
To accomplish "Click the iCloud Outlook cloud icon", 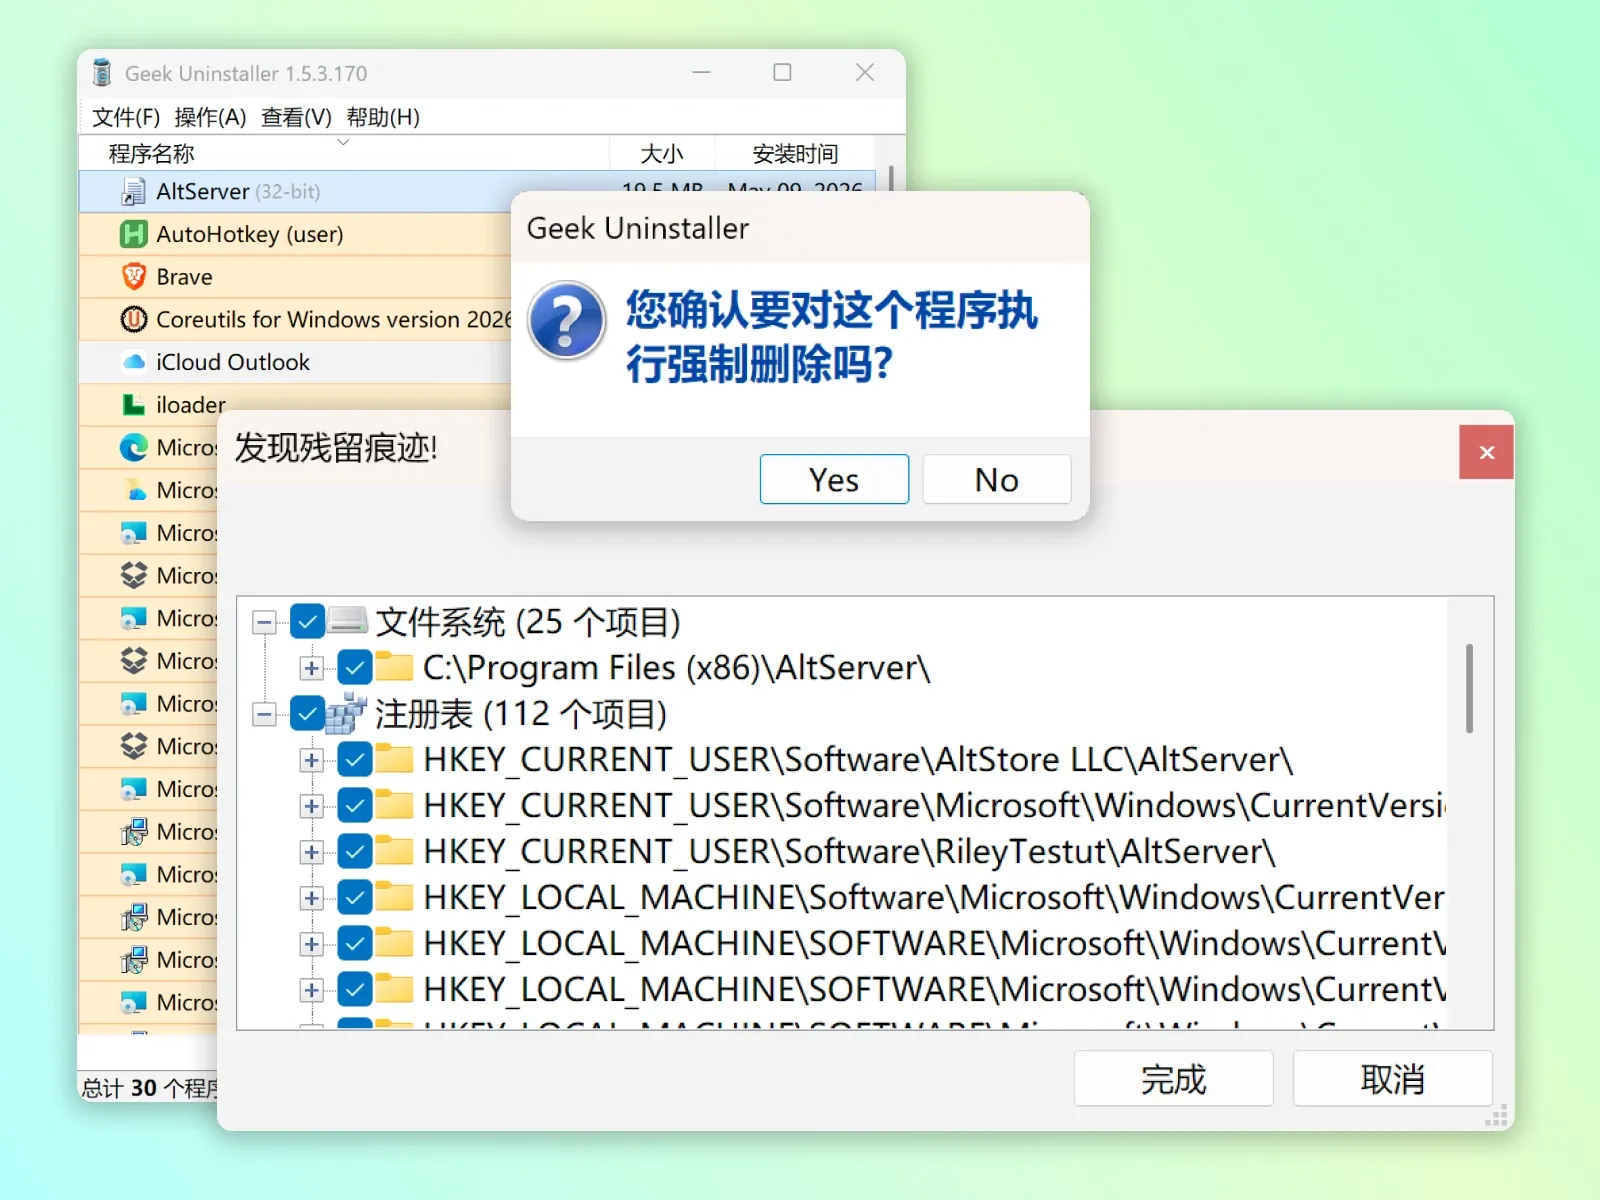I will coord(133,362).
